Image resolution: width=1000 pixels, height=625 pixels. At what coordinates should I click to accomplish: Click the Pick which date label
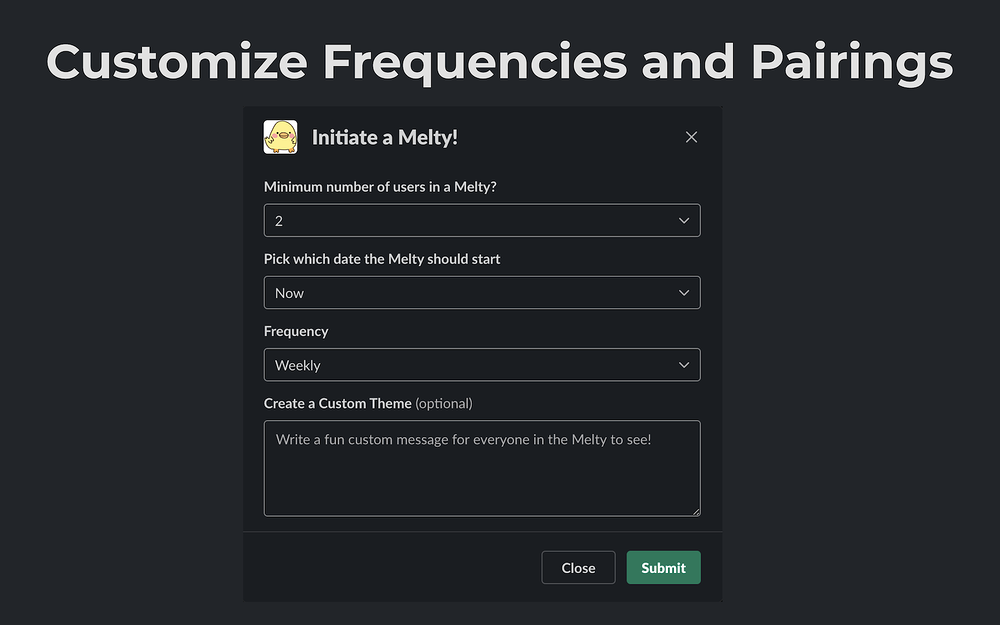coord(382,259)
